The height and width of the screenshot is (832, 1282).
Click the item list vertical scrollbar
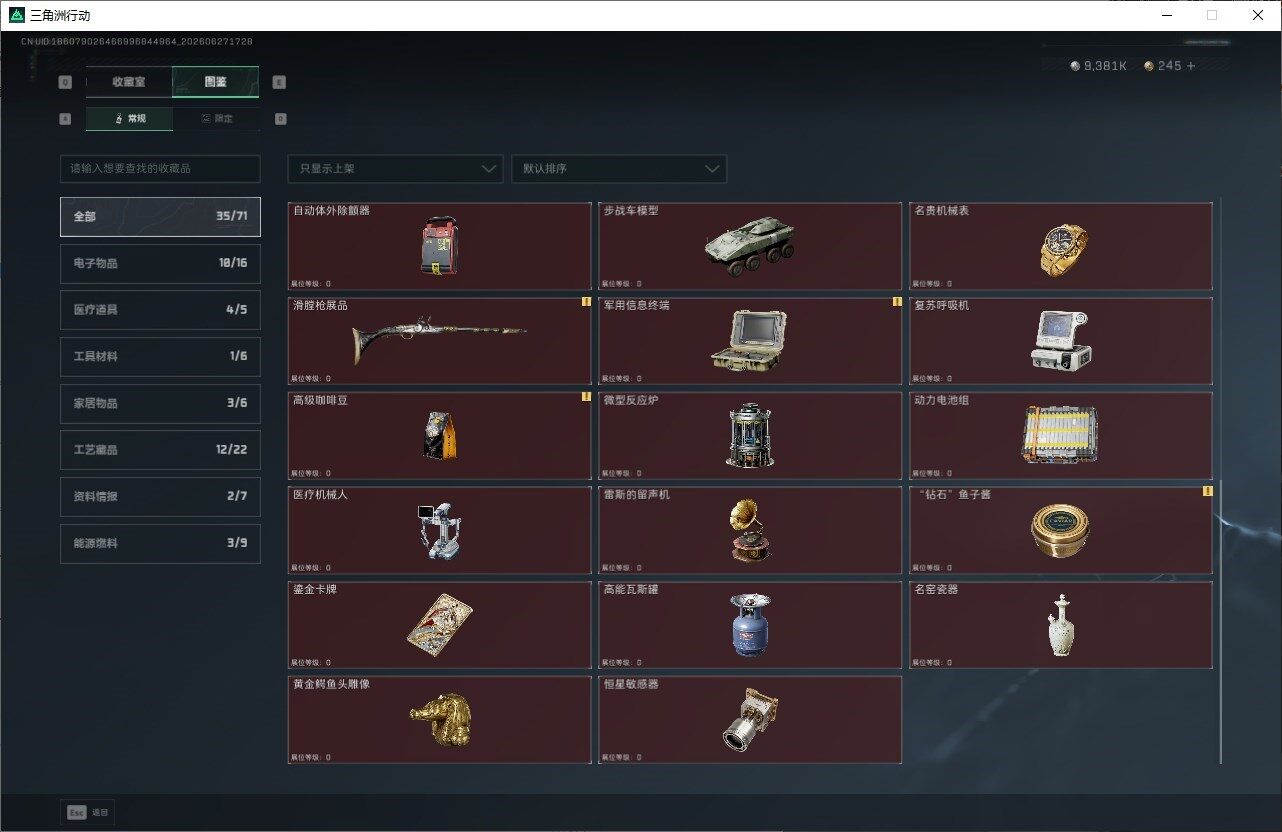[1219, 480]
